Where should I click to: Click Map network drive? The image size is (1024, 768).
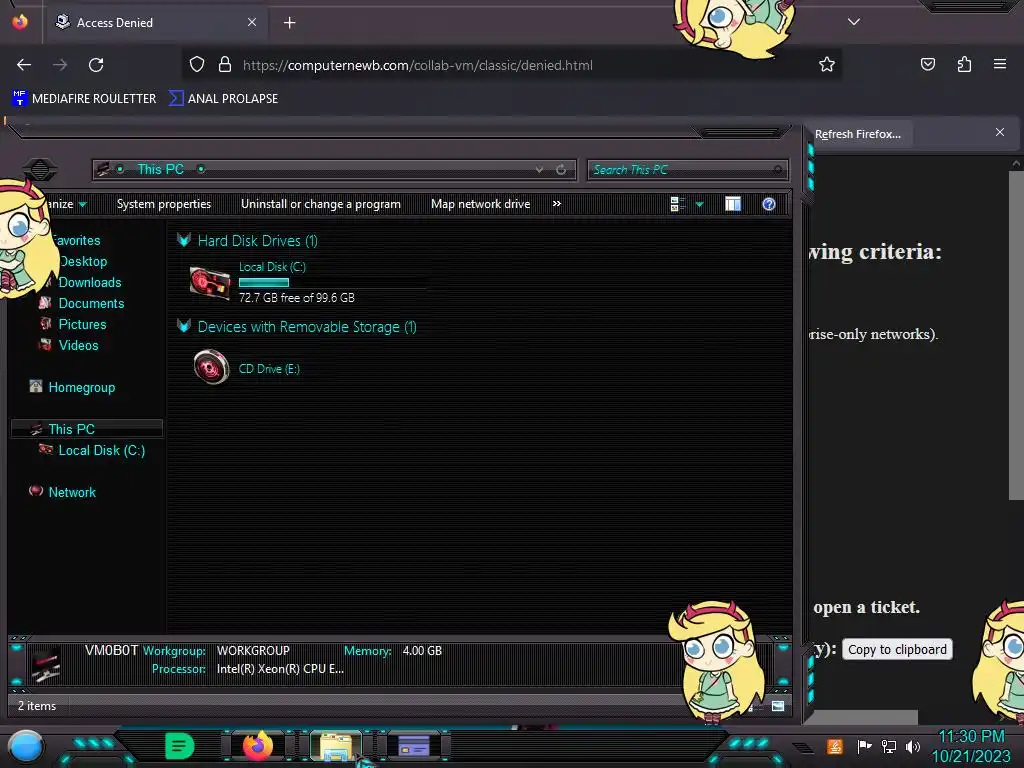(x=480, y=204)
